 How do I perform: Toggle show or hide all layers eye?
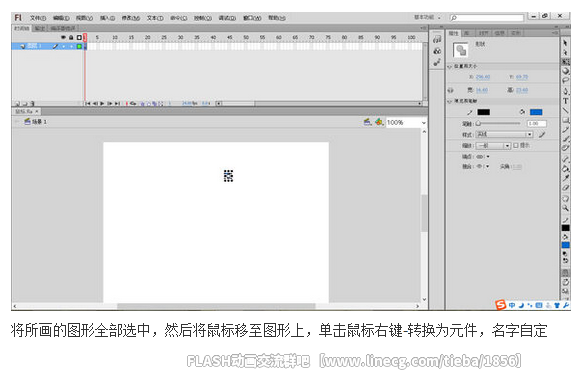point(63,37)
